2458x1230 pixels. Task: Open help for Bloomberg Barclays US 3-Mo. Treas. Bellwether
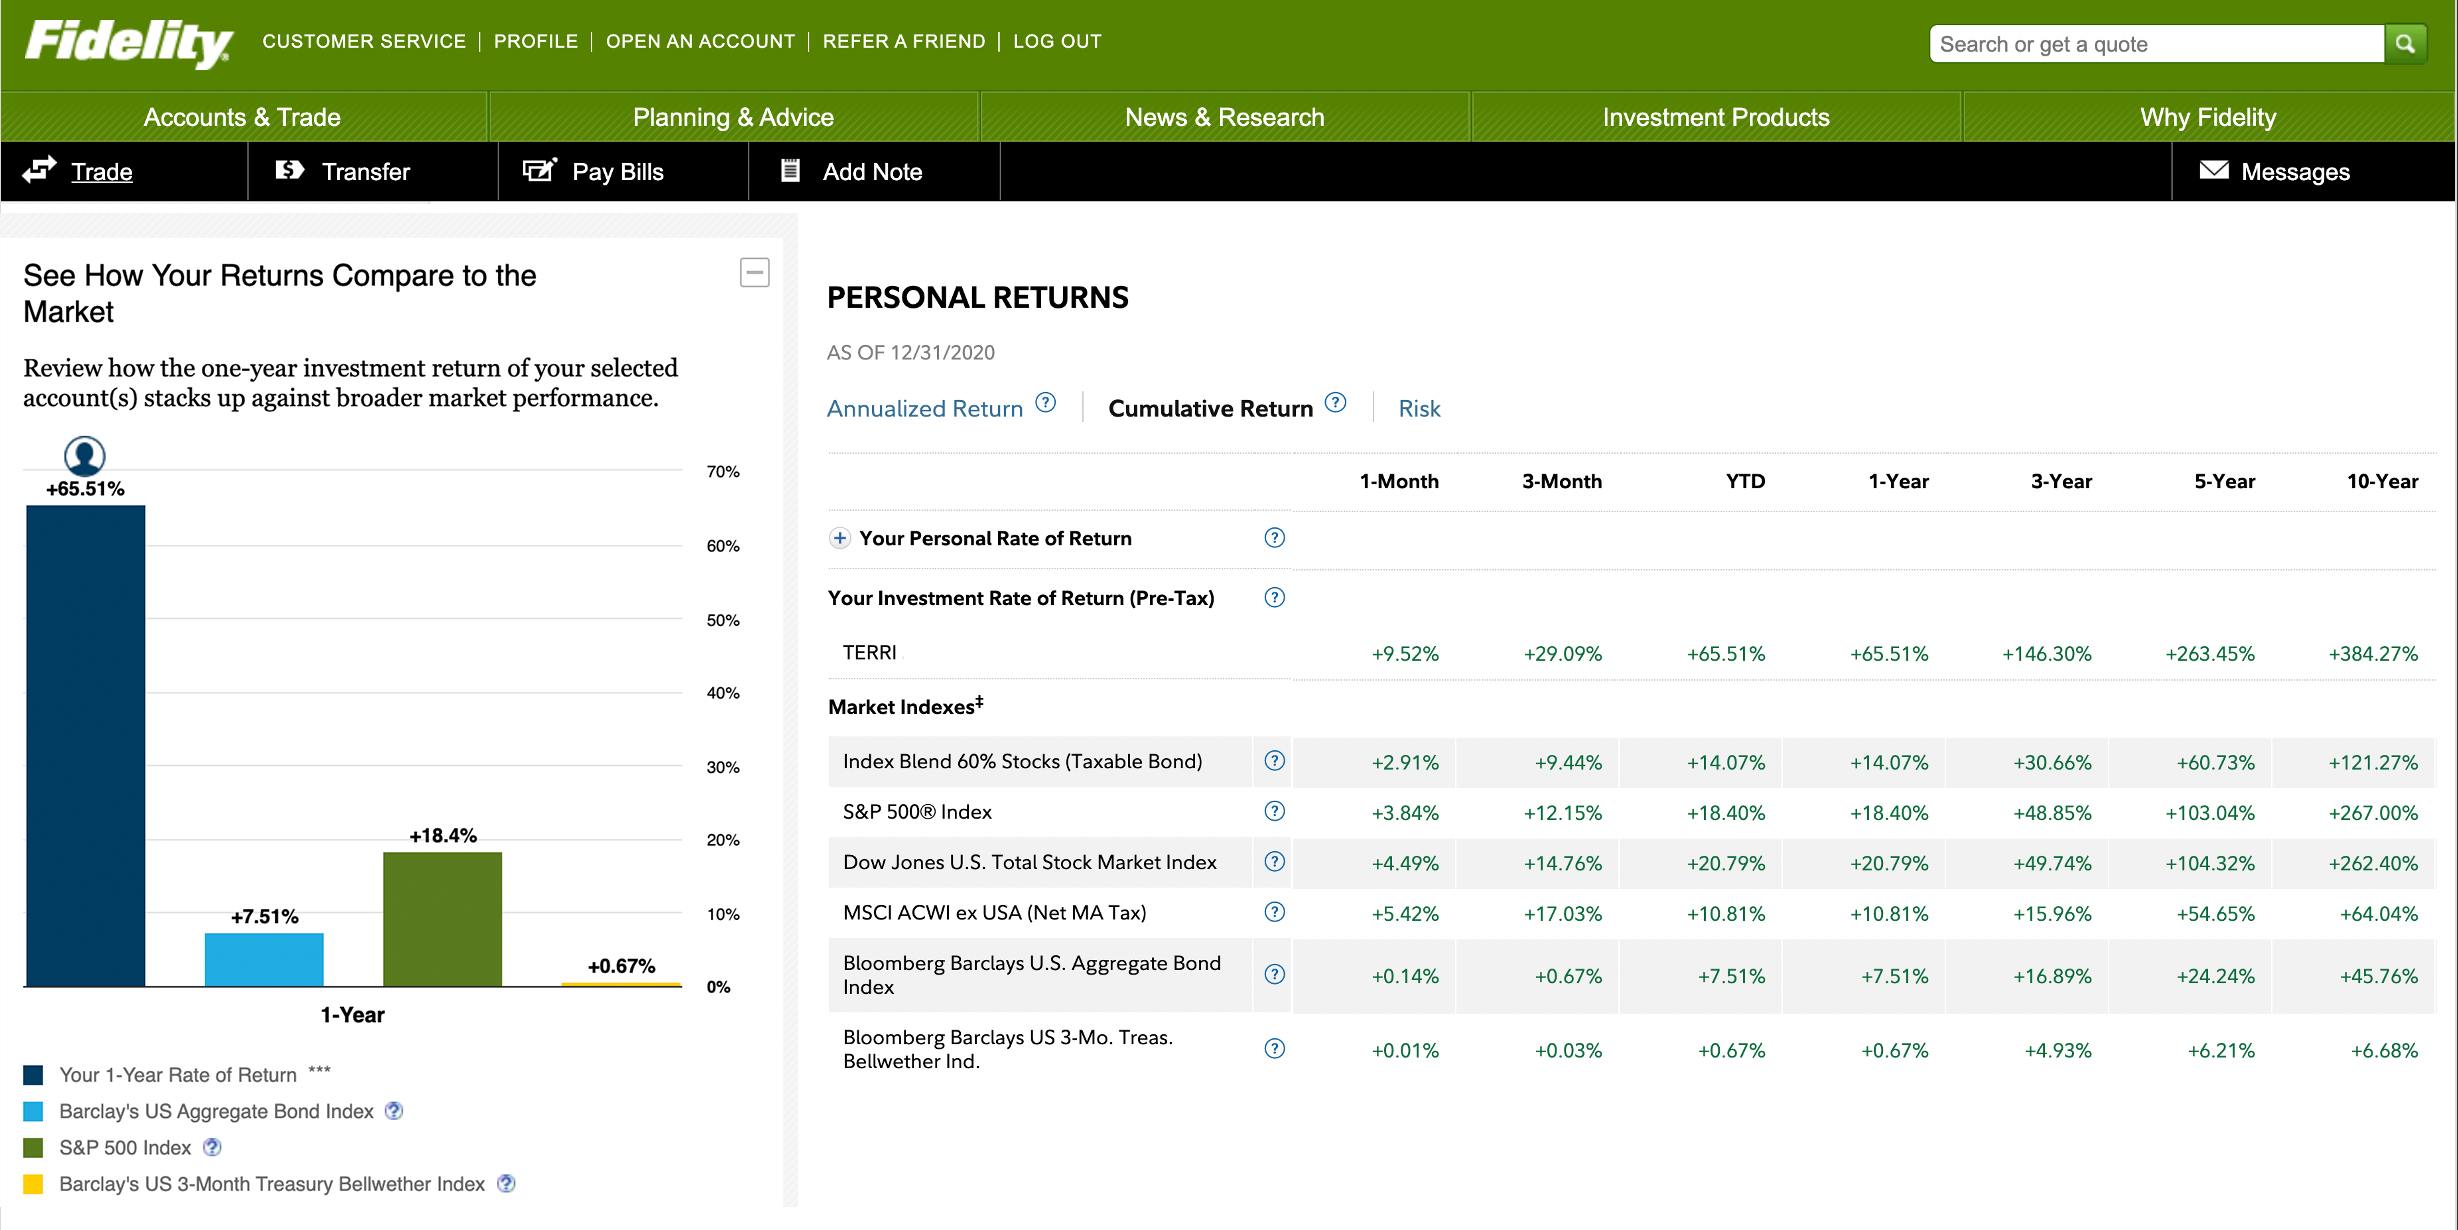(1274, 1049)
